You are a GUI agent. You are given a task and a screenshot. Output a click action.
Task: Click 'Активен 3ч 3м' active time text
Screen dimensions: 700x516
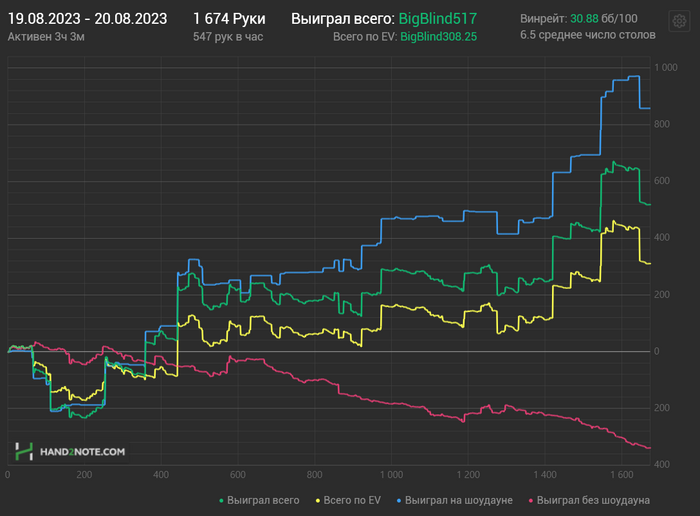tap(46, 37)
